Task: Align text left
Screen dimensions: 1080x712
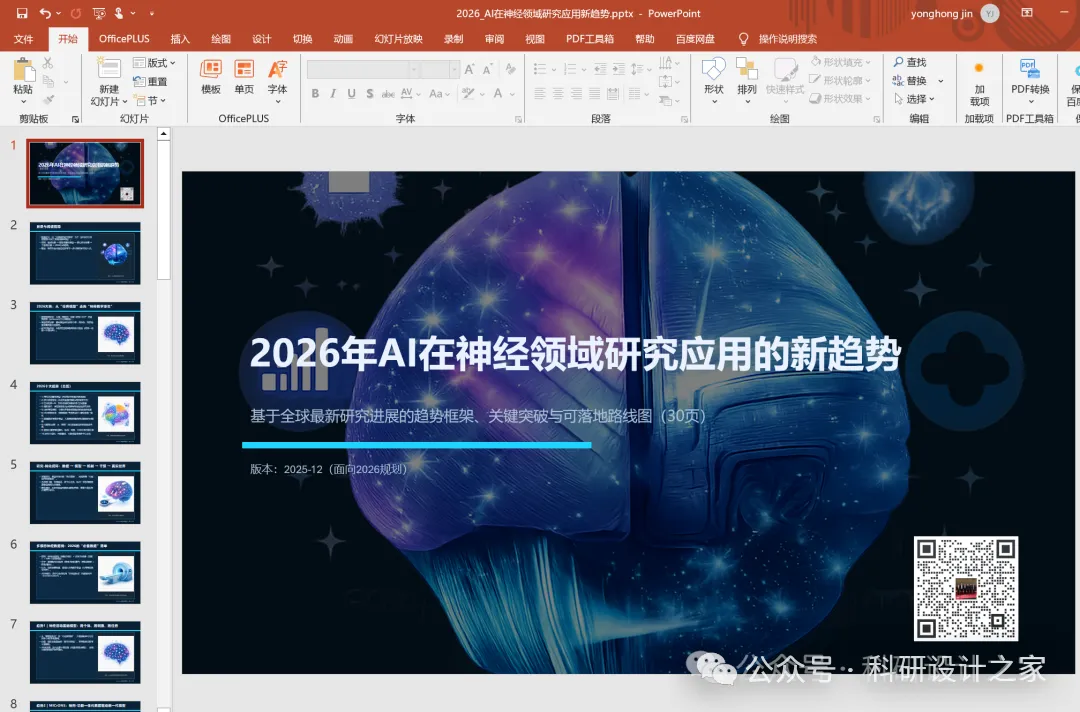Action: [x=540, y=94]
